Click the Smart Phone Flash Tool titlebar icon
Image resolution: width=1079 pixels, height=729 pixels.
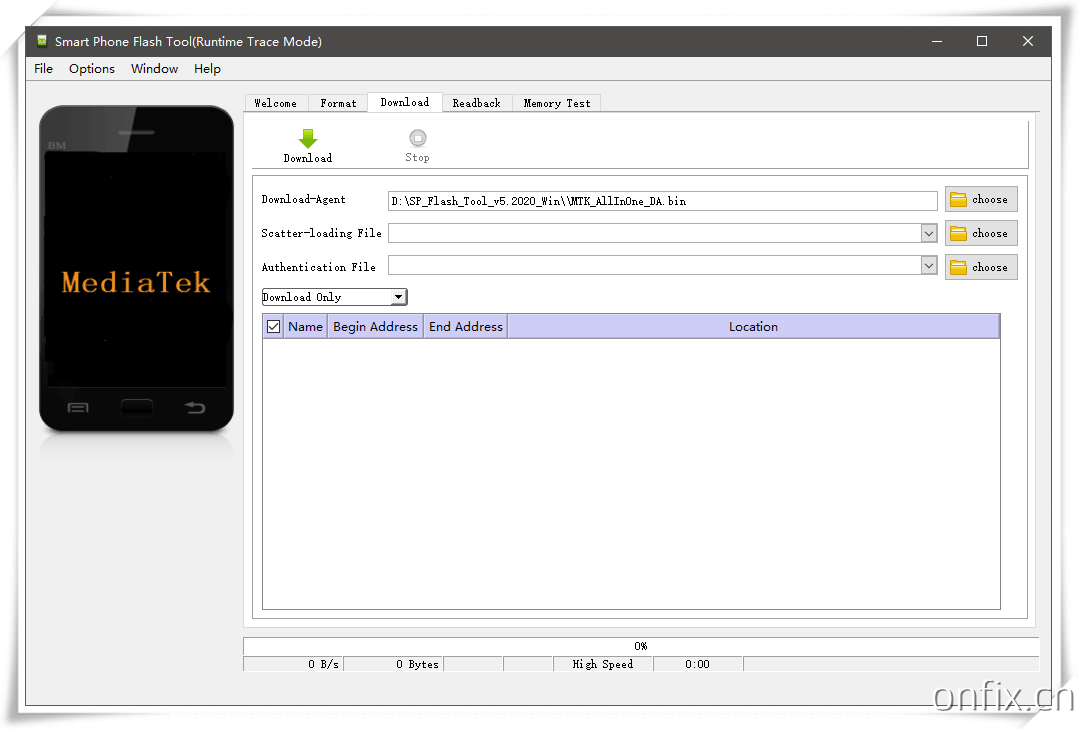coord(41,41)
